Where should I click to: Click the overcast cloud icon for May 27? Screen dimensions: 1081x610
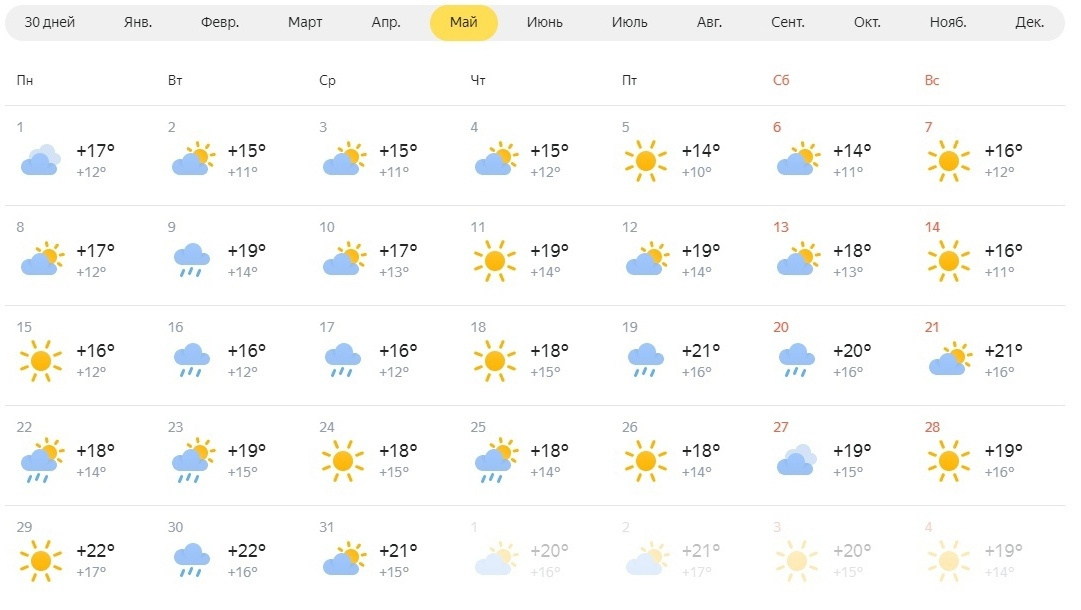796,460
